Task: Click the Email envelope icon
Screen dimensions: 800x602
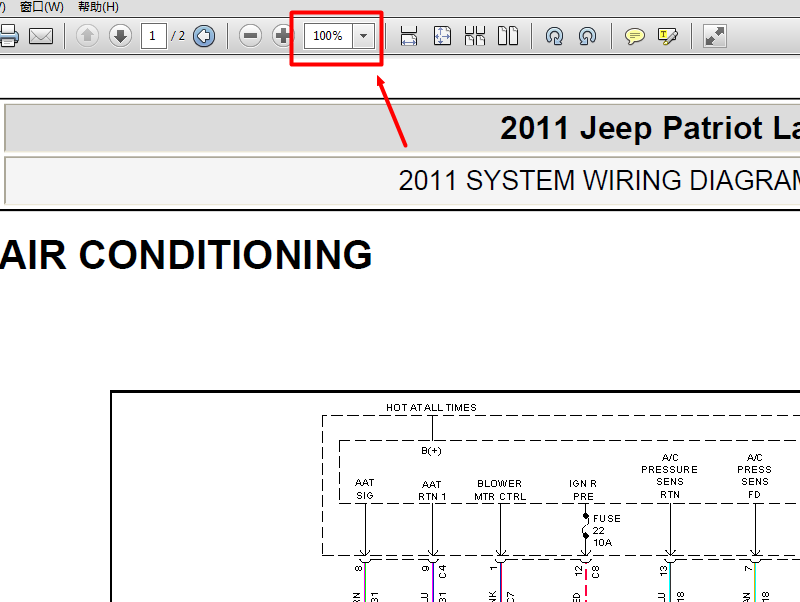Action: [x=41, y=36]
